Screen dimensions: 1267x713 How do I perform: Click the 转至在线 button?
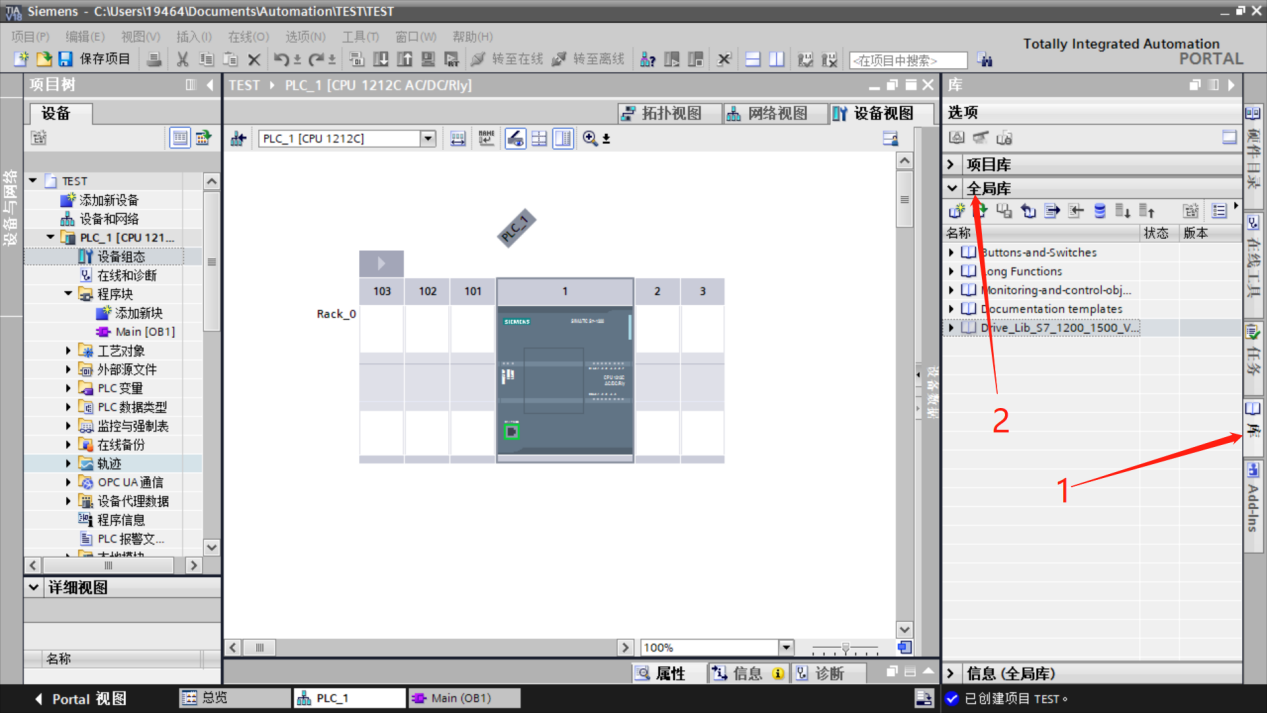point(507,60)
